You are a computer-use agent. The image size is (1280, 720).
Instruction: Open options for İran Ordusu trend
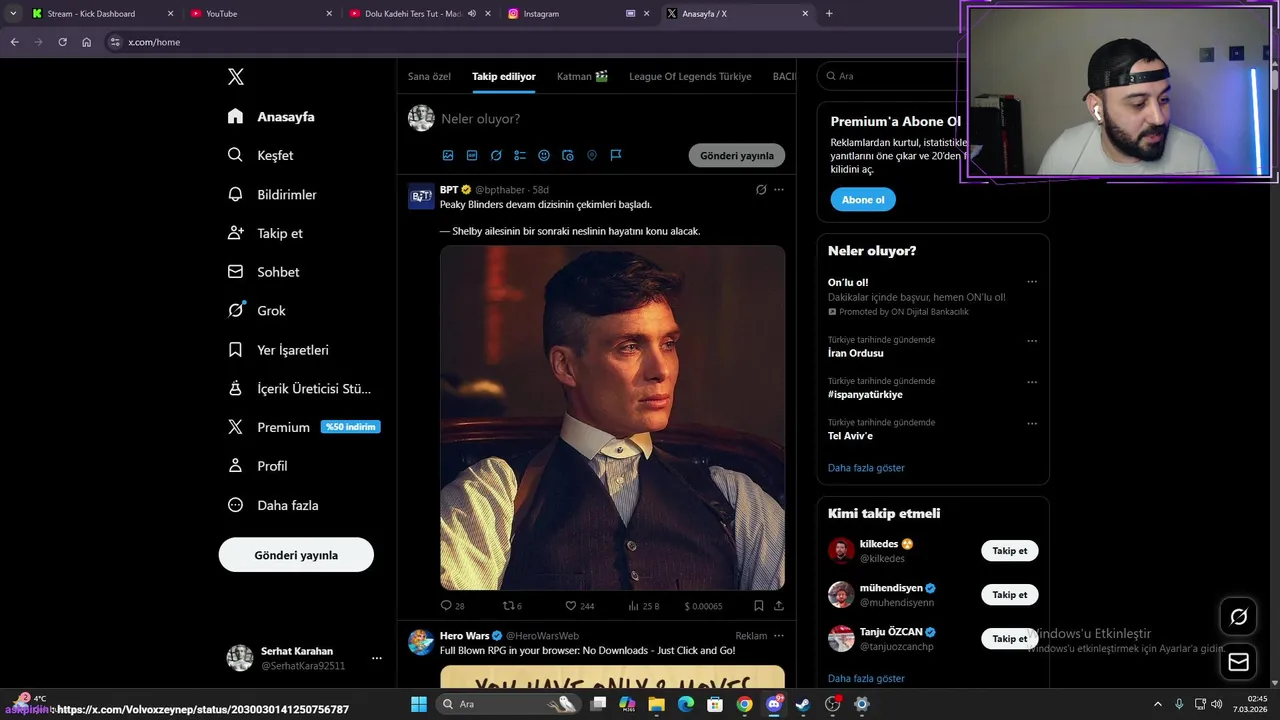tap(1032, 341)
